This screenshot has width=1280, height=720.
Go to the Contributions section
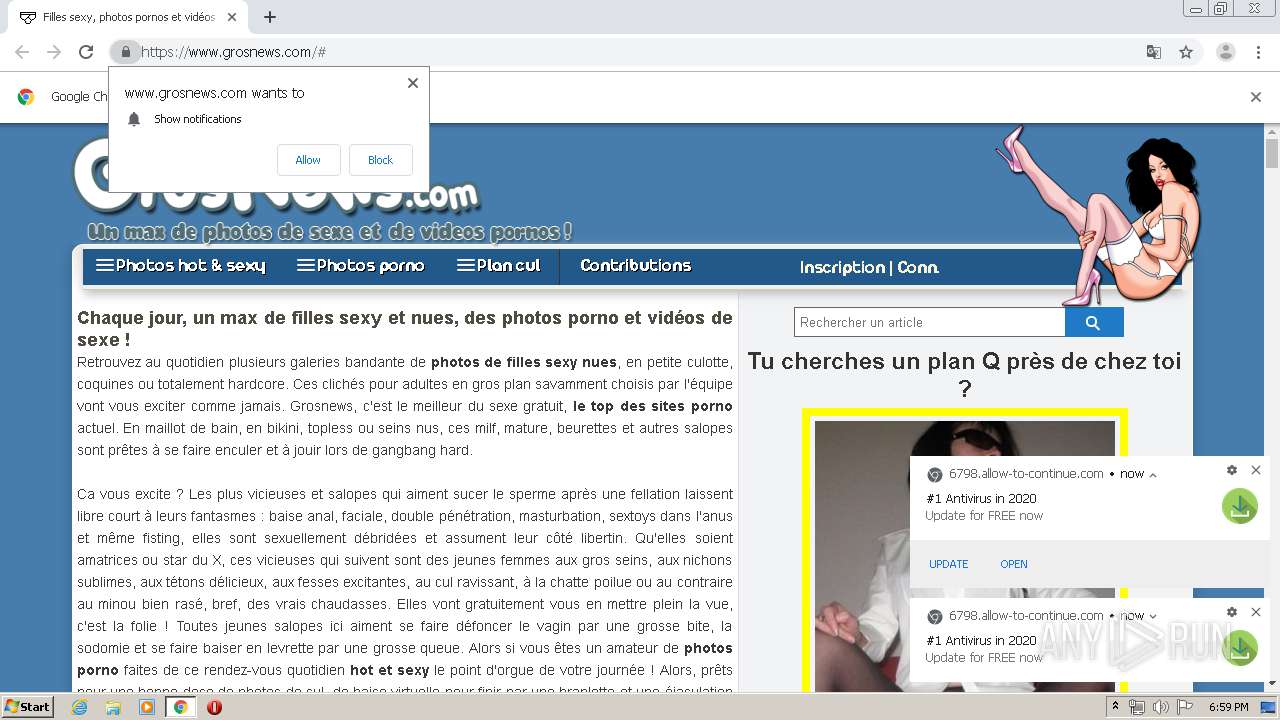[x=636, y=266]
